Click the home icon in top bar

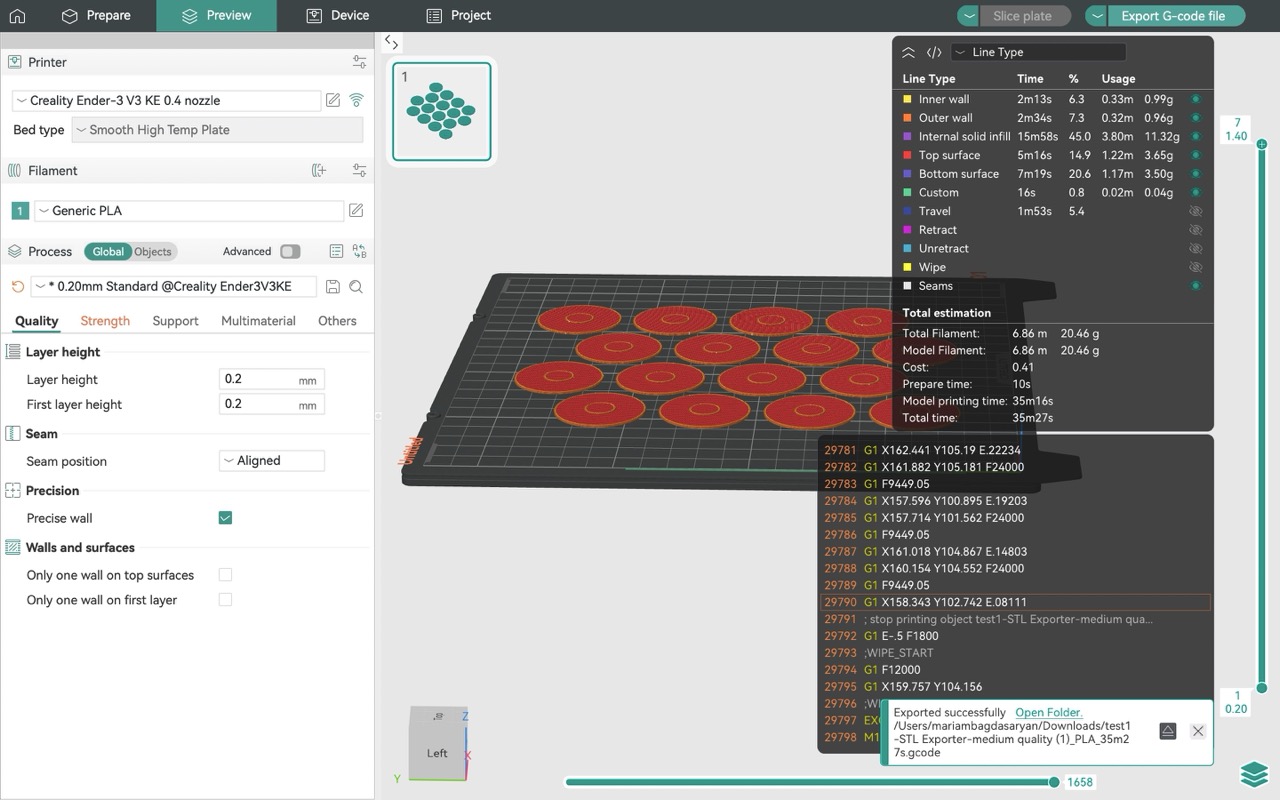[17, 16]
